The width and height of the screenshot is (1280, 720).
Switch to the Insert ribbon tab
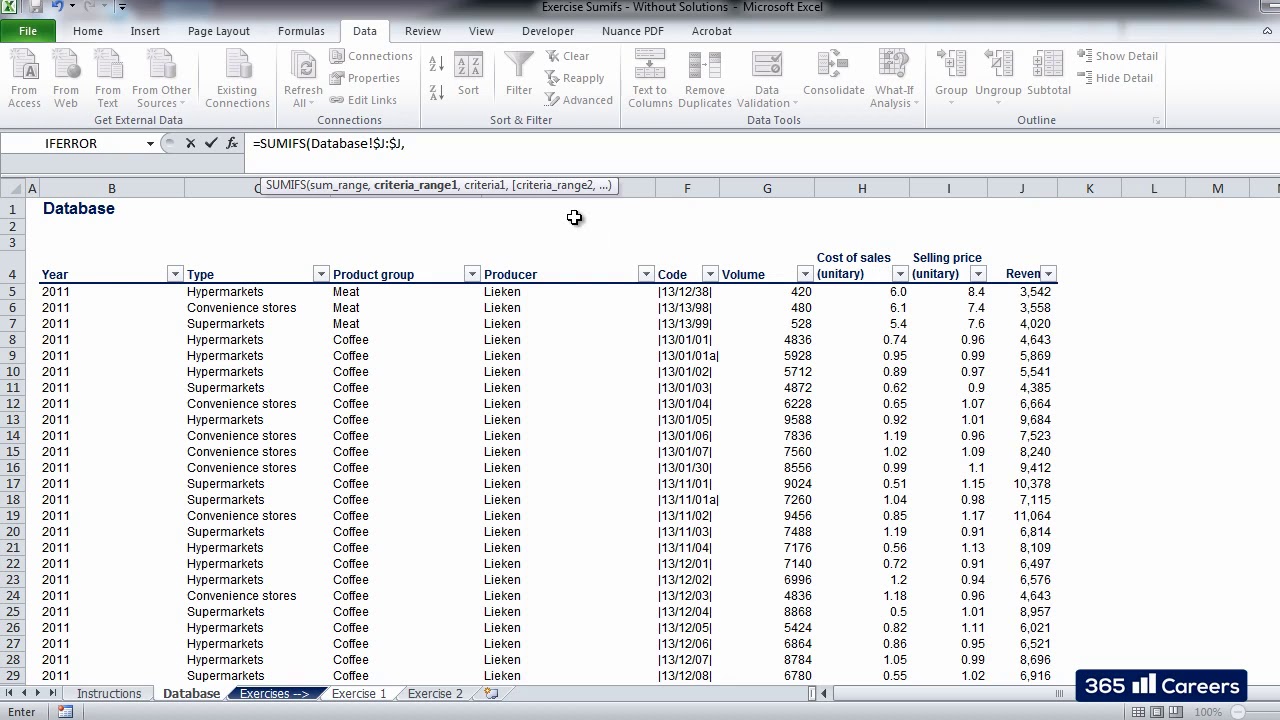tap(145, 31)
